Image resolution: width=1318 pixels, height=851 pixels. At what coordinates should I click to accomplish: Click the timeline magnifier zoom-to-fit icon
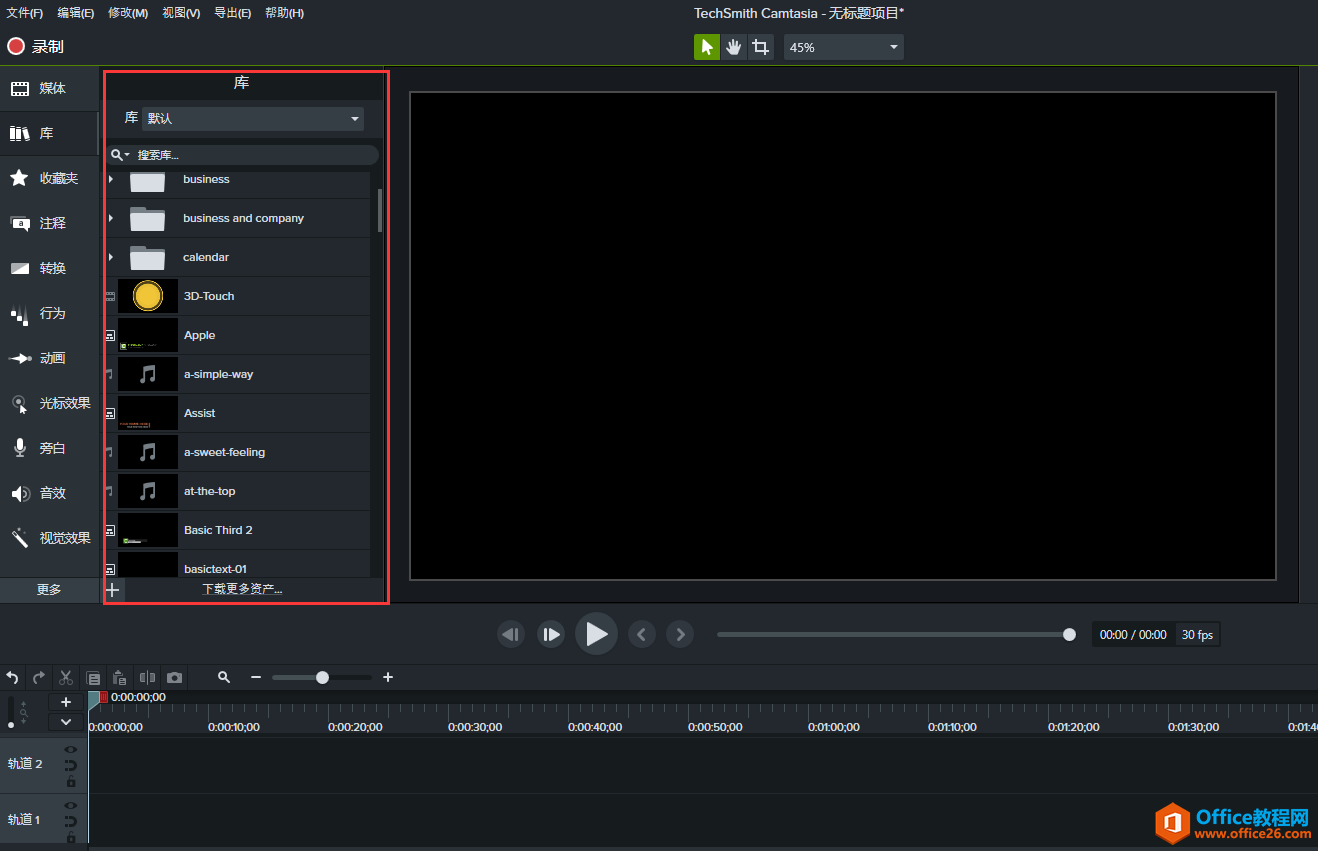(x=224, y=677)
